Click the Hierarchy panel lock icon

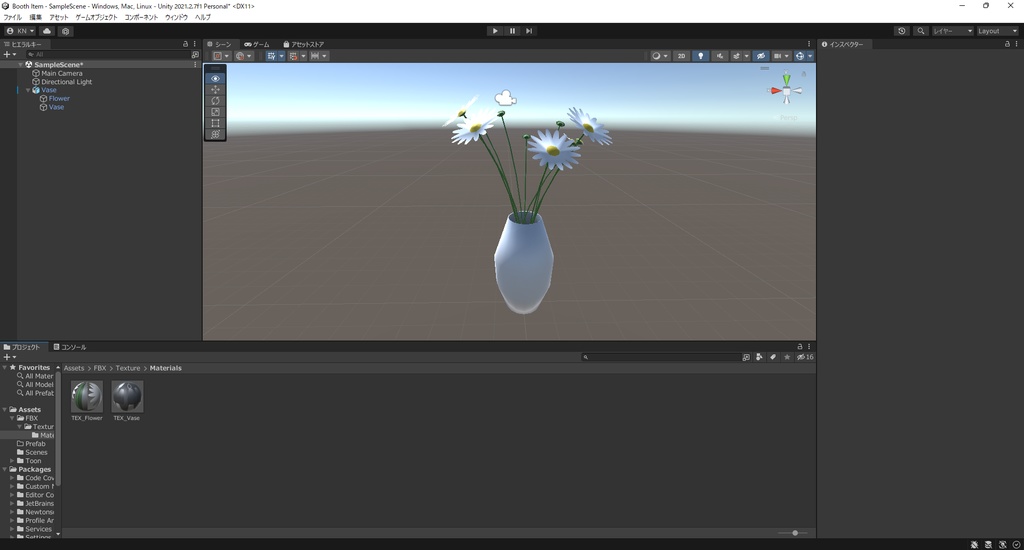pos(185,44)
